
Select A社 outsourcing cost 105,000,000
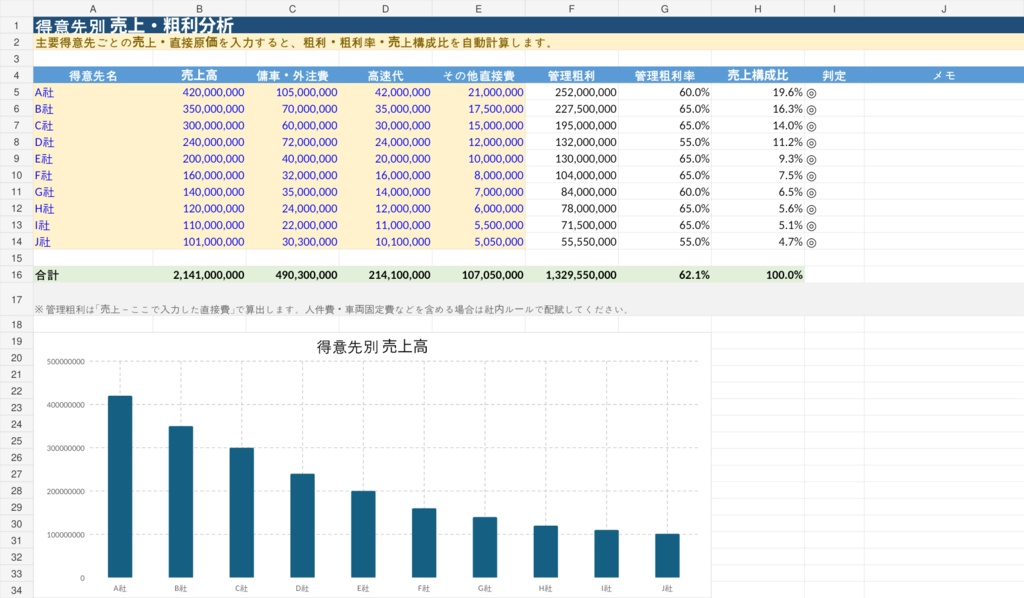pos(293,92)
